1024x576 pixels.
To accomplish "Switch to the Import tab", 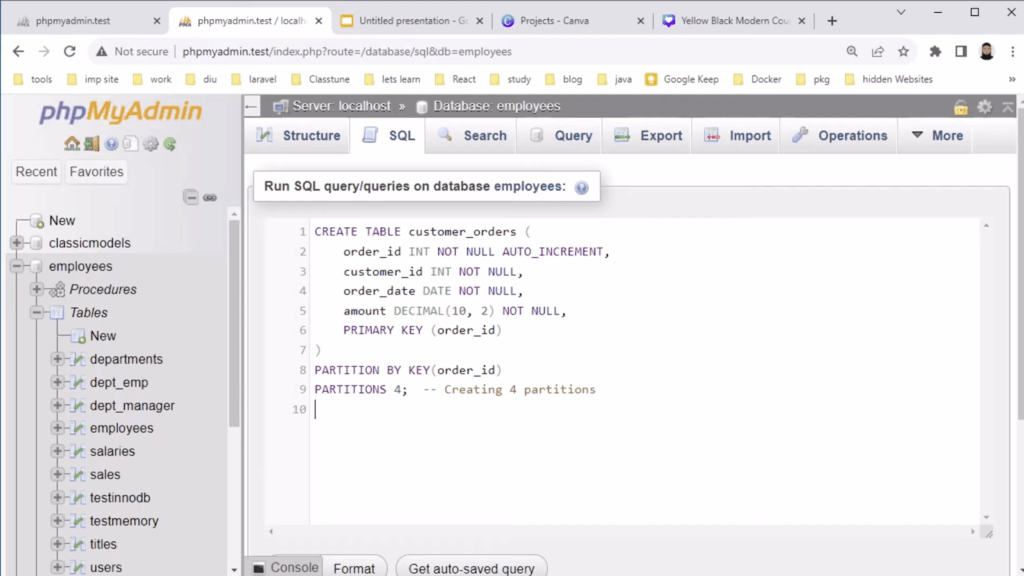I will click(x=737, y=136).
